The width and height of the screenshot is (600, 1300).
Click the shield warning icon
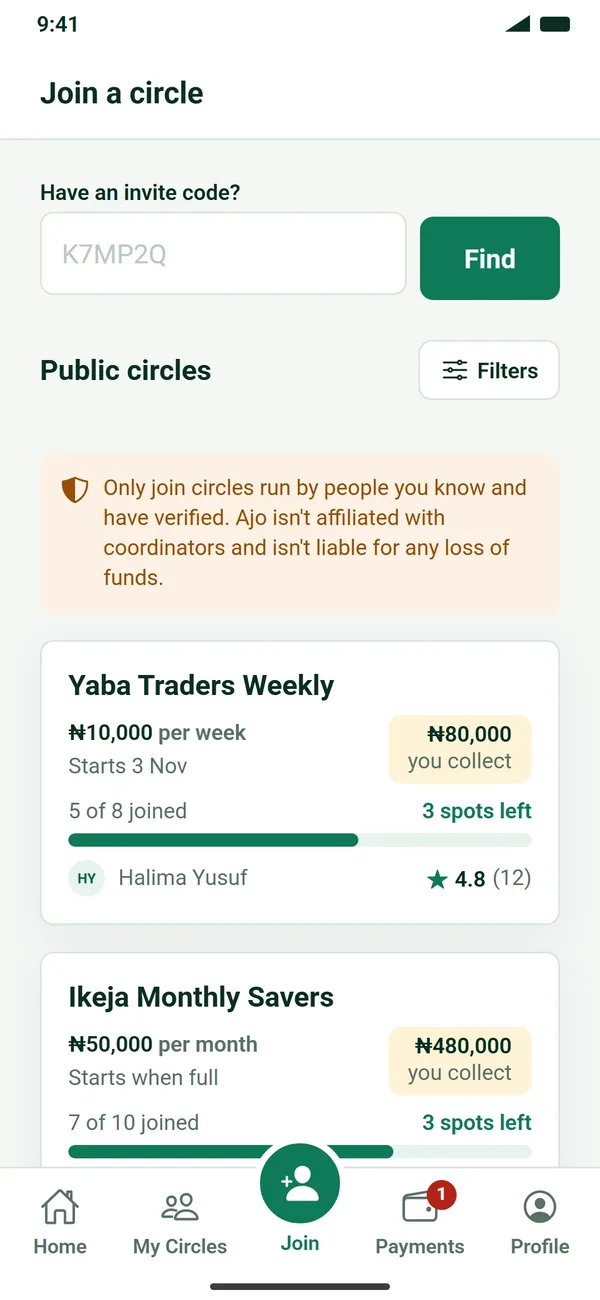(x=75, y=490)
